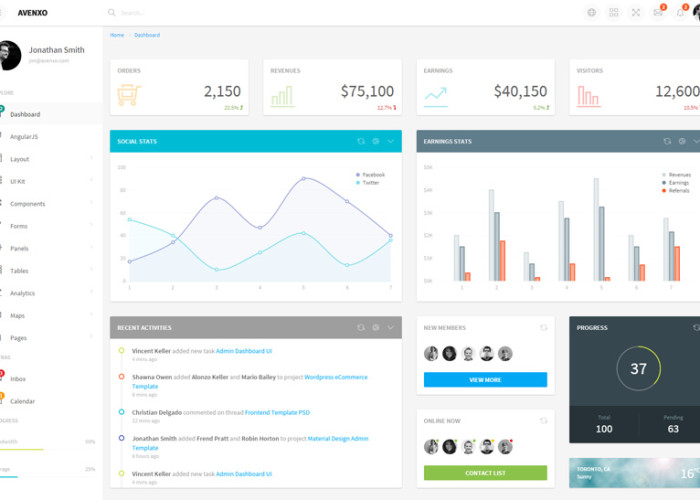Click the search magnifier icon in header
Screen dimensions: 700x500
pos(112,12)
